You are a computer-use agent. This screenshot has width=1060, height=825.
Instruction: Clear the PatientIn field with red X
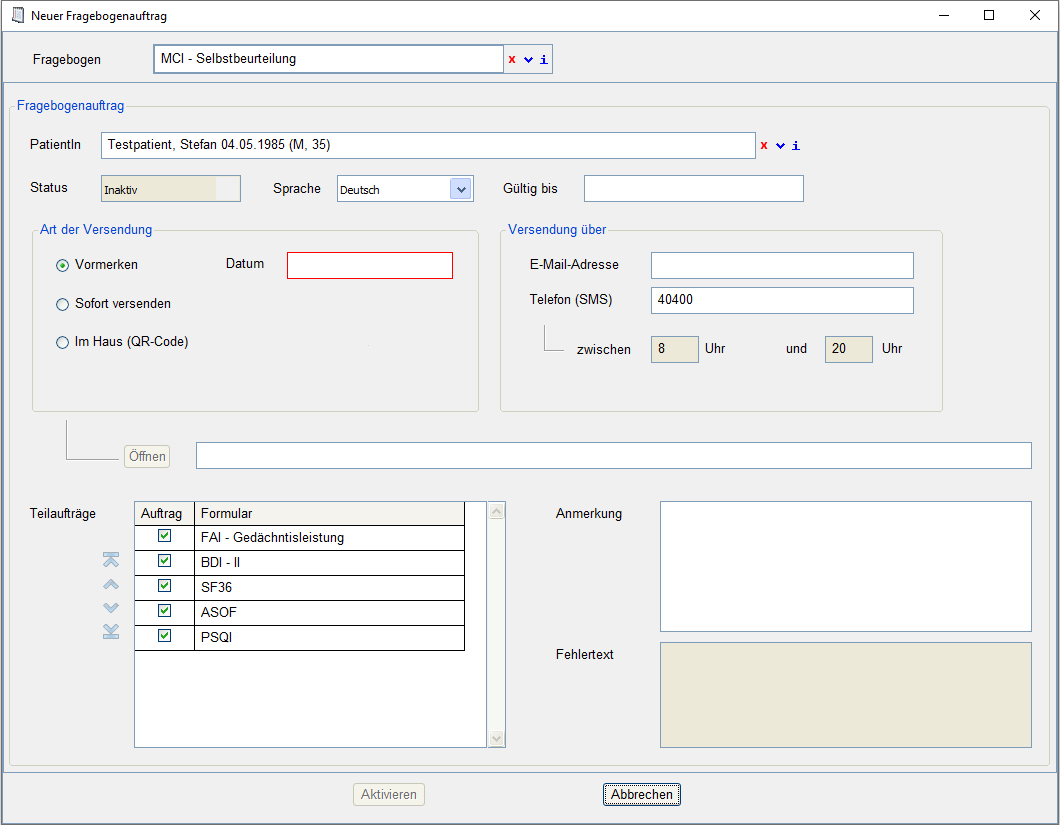(764, 146)
